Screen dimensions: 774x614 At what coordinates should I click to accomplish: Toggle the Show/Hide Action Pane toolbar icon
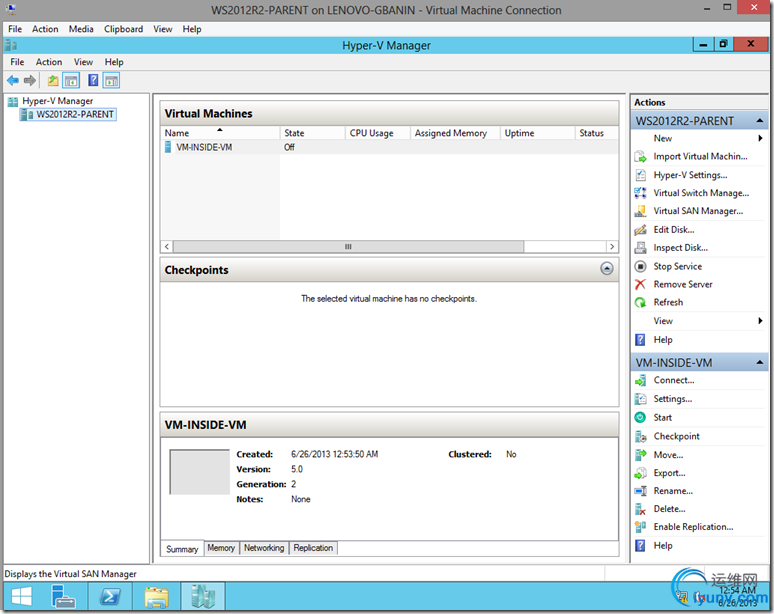[112, 80]
